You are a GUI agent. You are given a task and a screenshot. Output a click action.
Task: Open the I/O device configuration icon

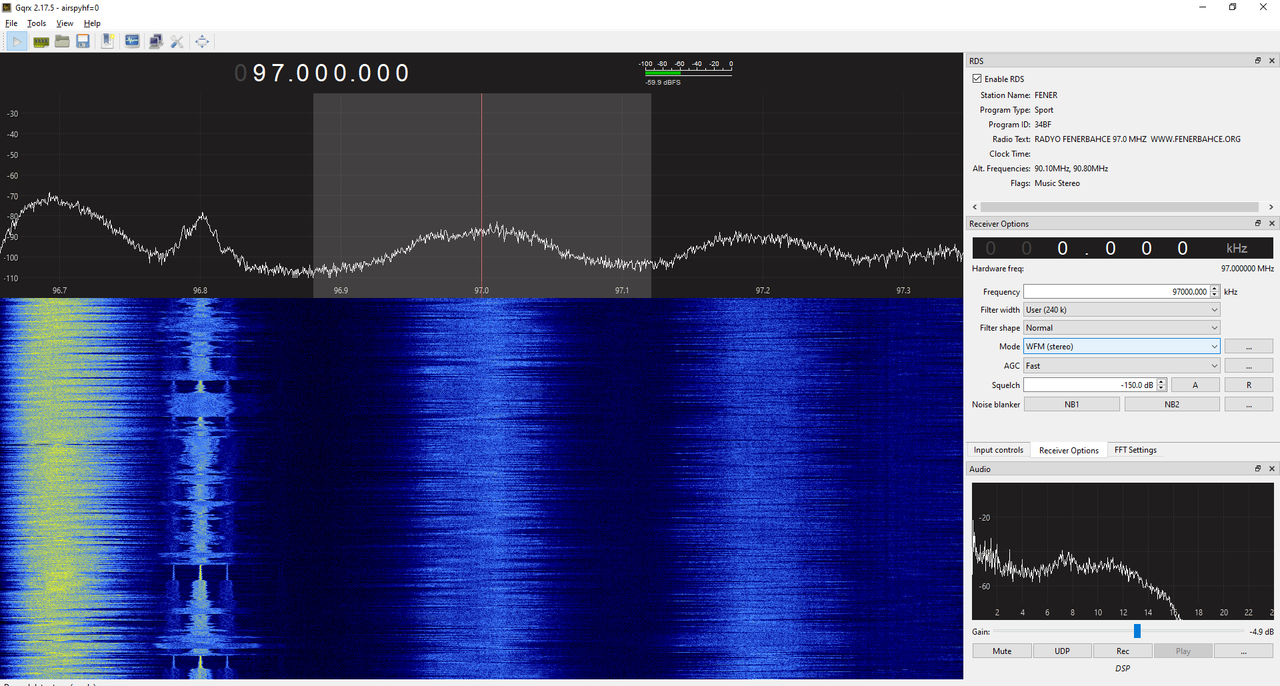[41, 41]
